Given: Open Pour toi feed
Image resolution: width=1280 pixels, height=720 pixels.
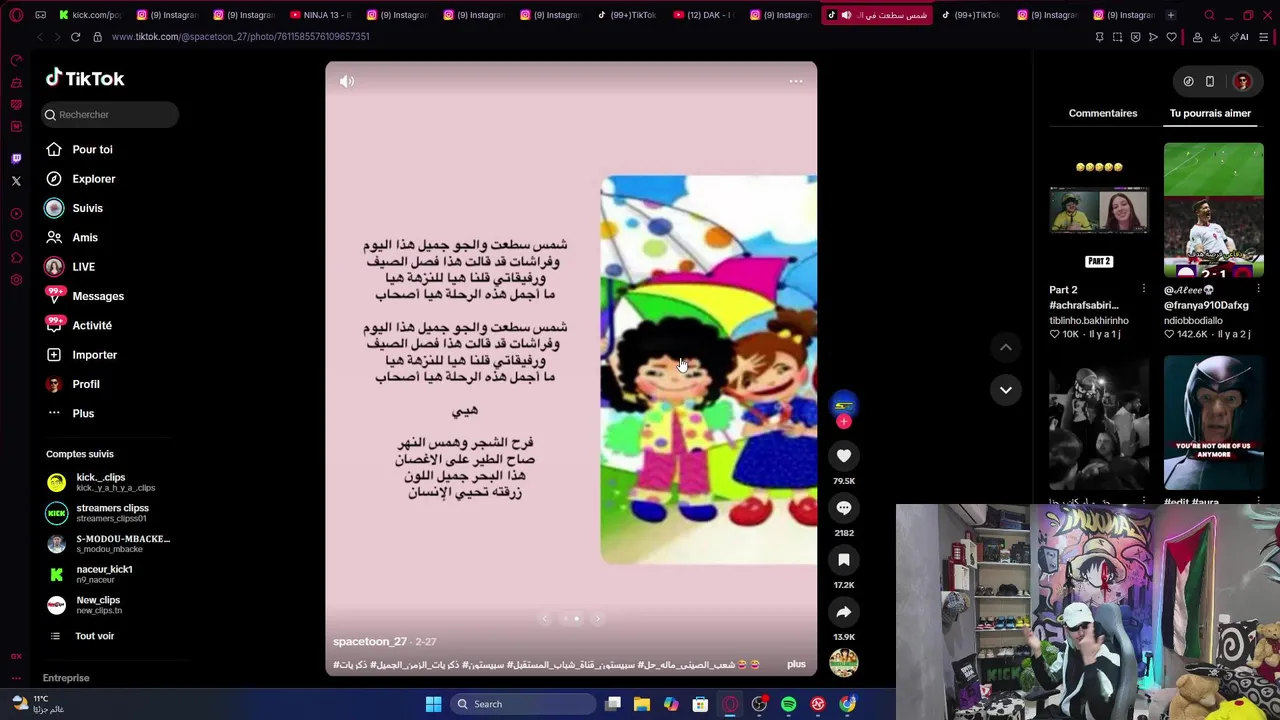Looking at the screenshot, I should point(92,149).
